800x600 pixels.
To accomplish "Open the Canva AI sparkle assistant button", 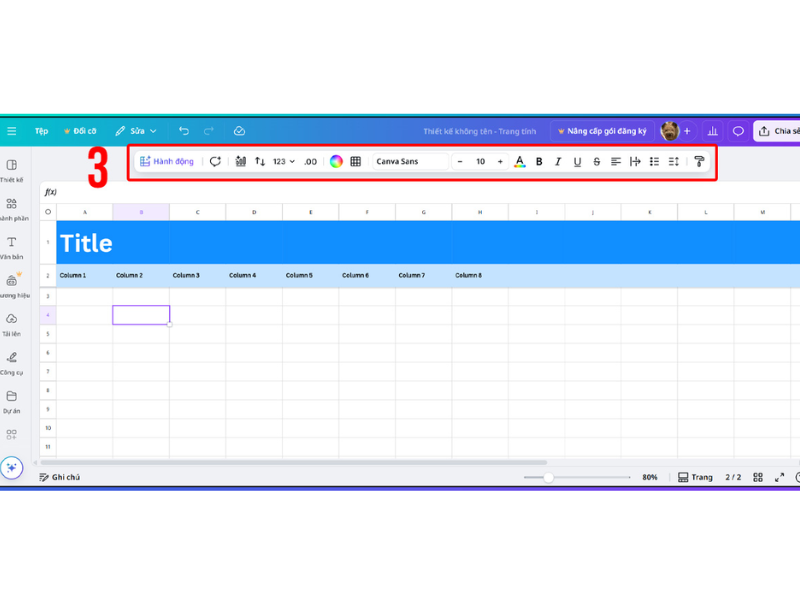I will click(11, 467).
